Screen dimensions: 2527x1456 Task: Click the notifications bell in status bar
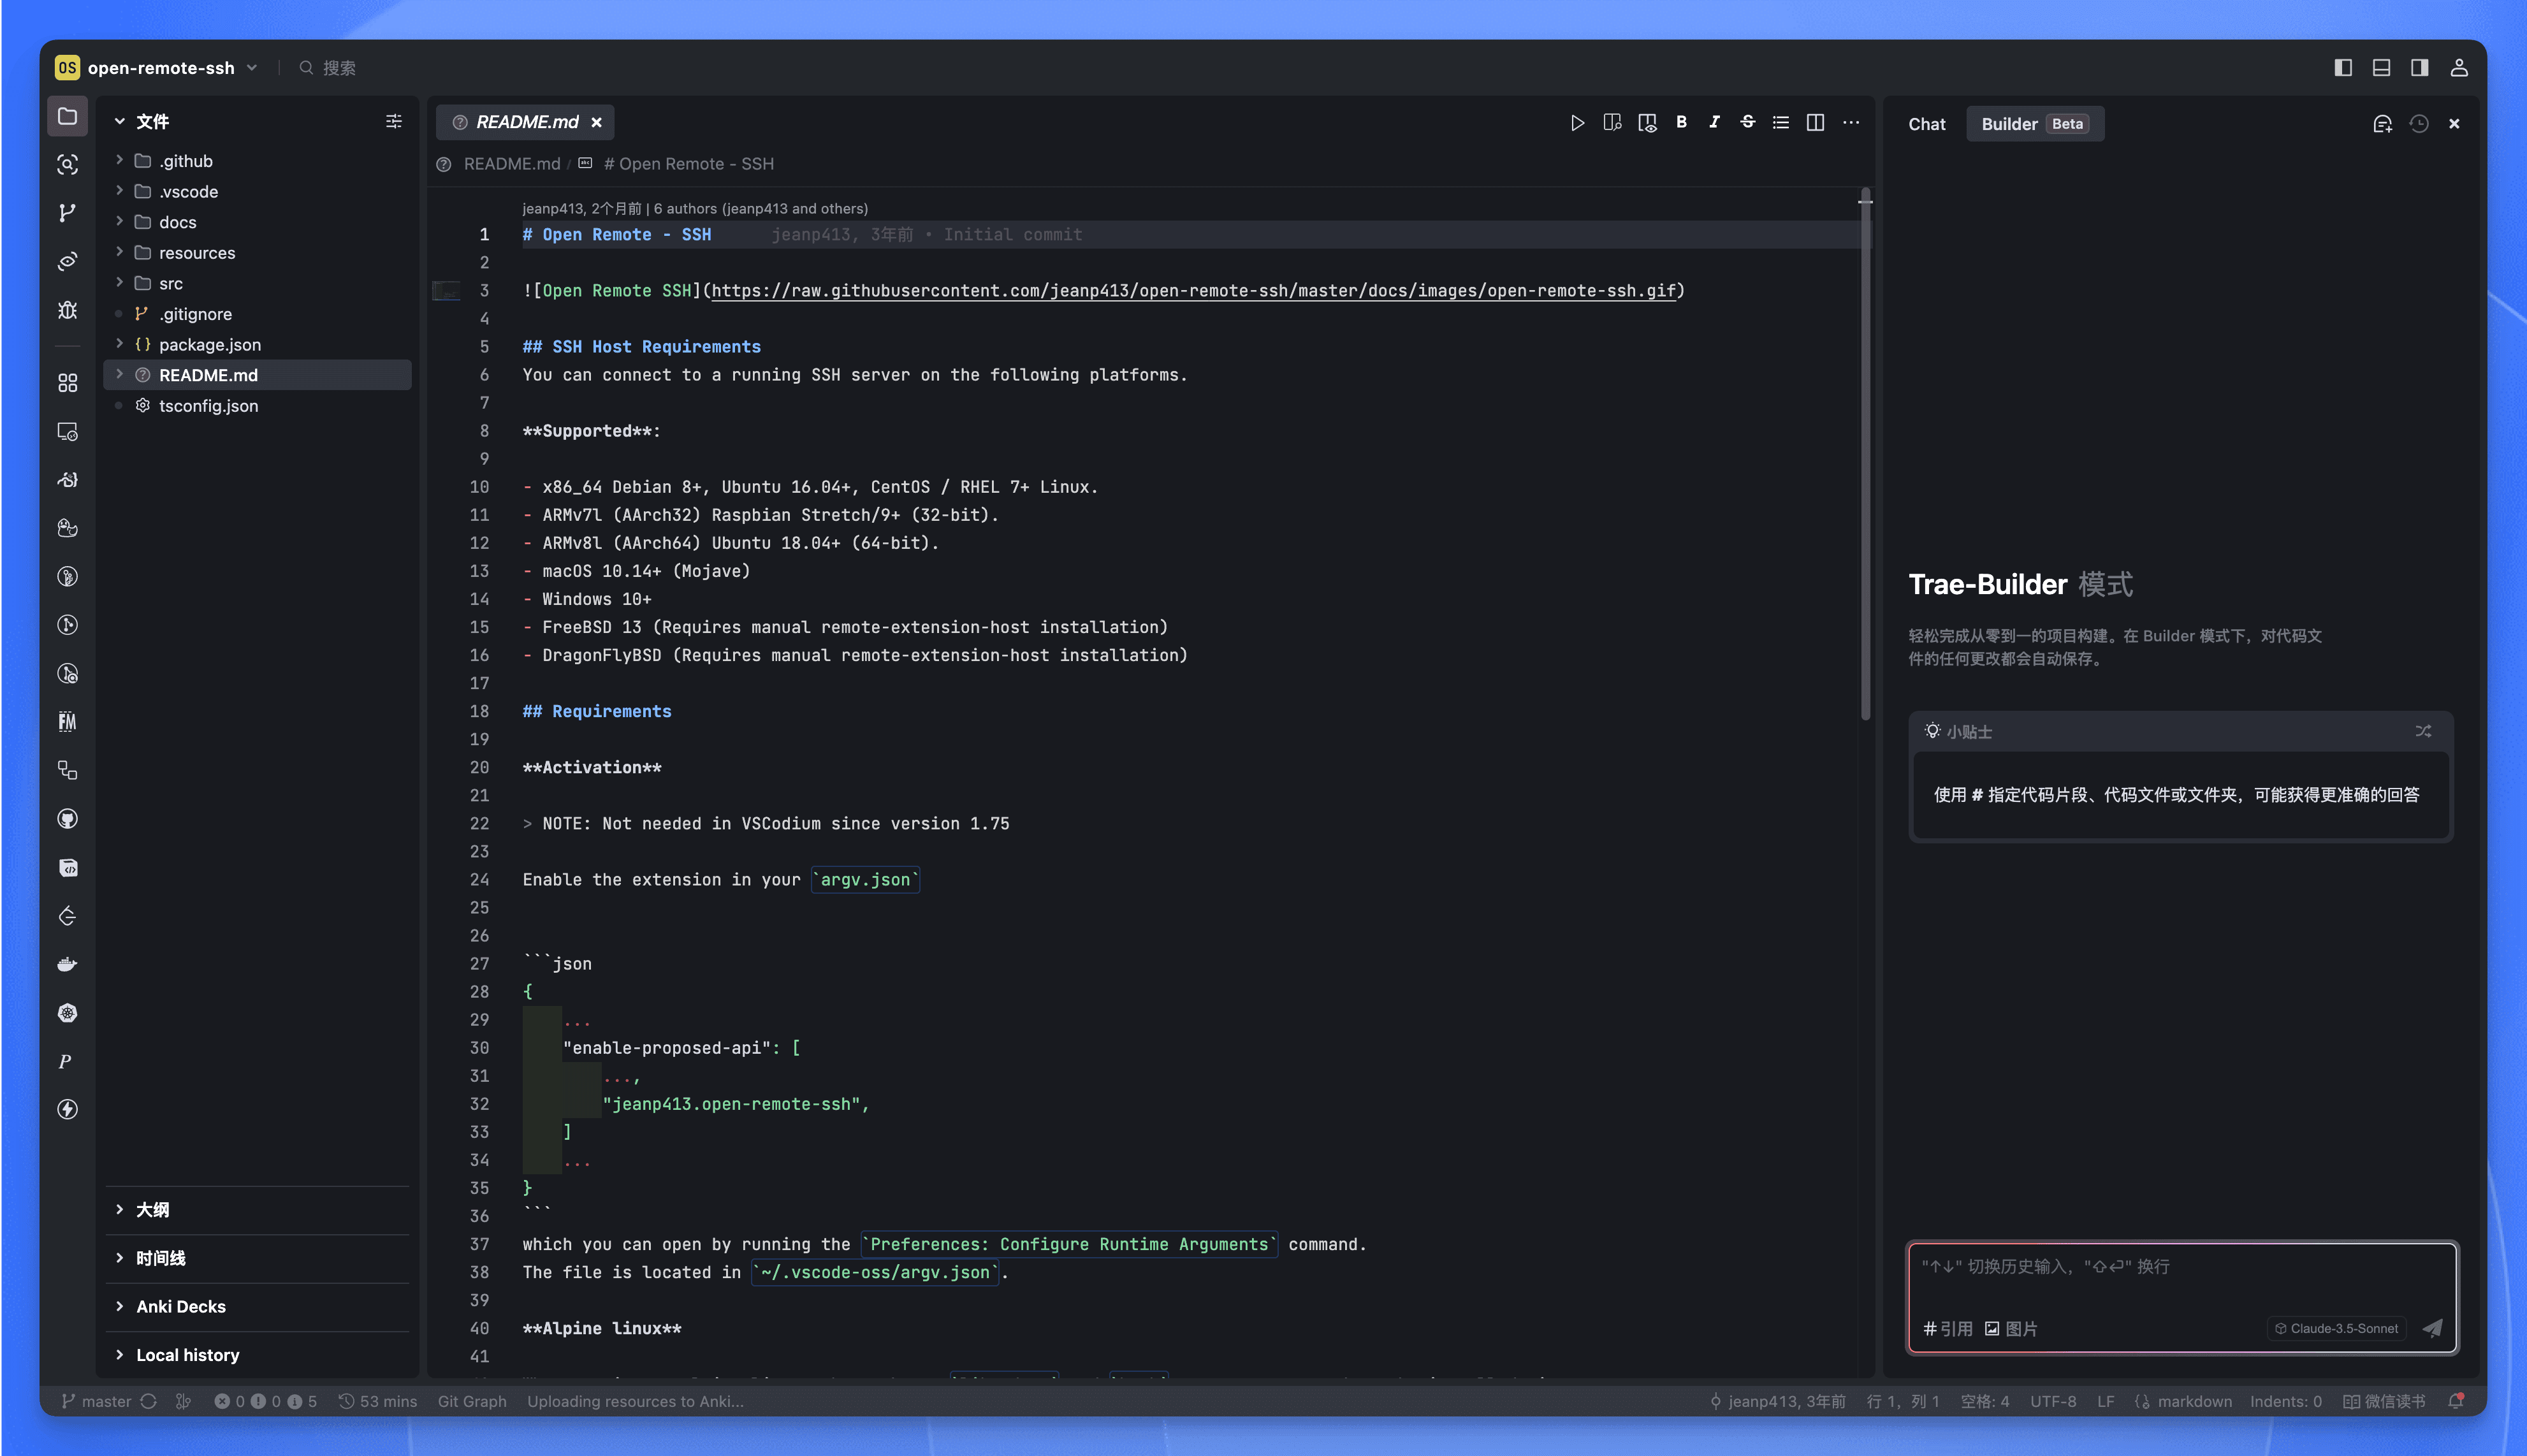coord(2457,1401)
